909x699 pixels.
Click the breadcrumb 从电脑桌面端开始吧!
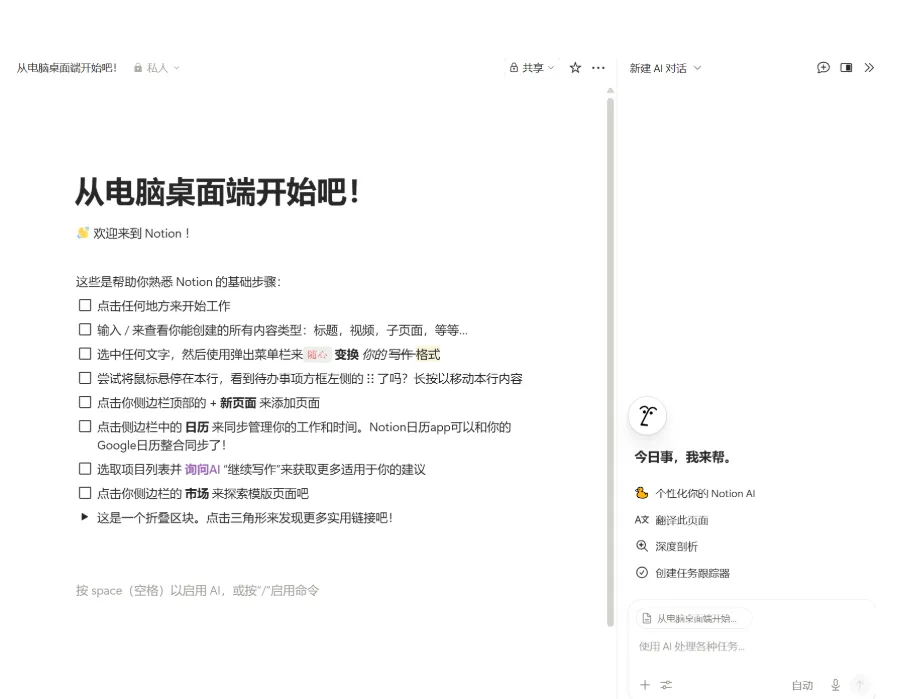coord(67,68)
